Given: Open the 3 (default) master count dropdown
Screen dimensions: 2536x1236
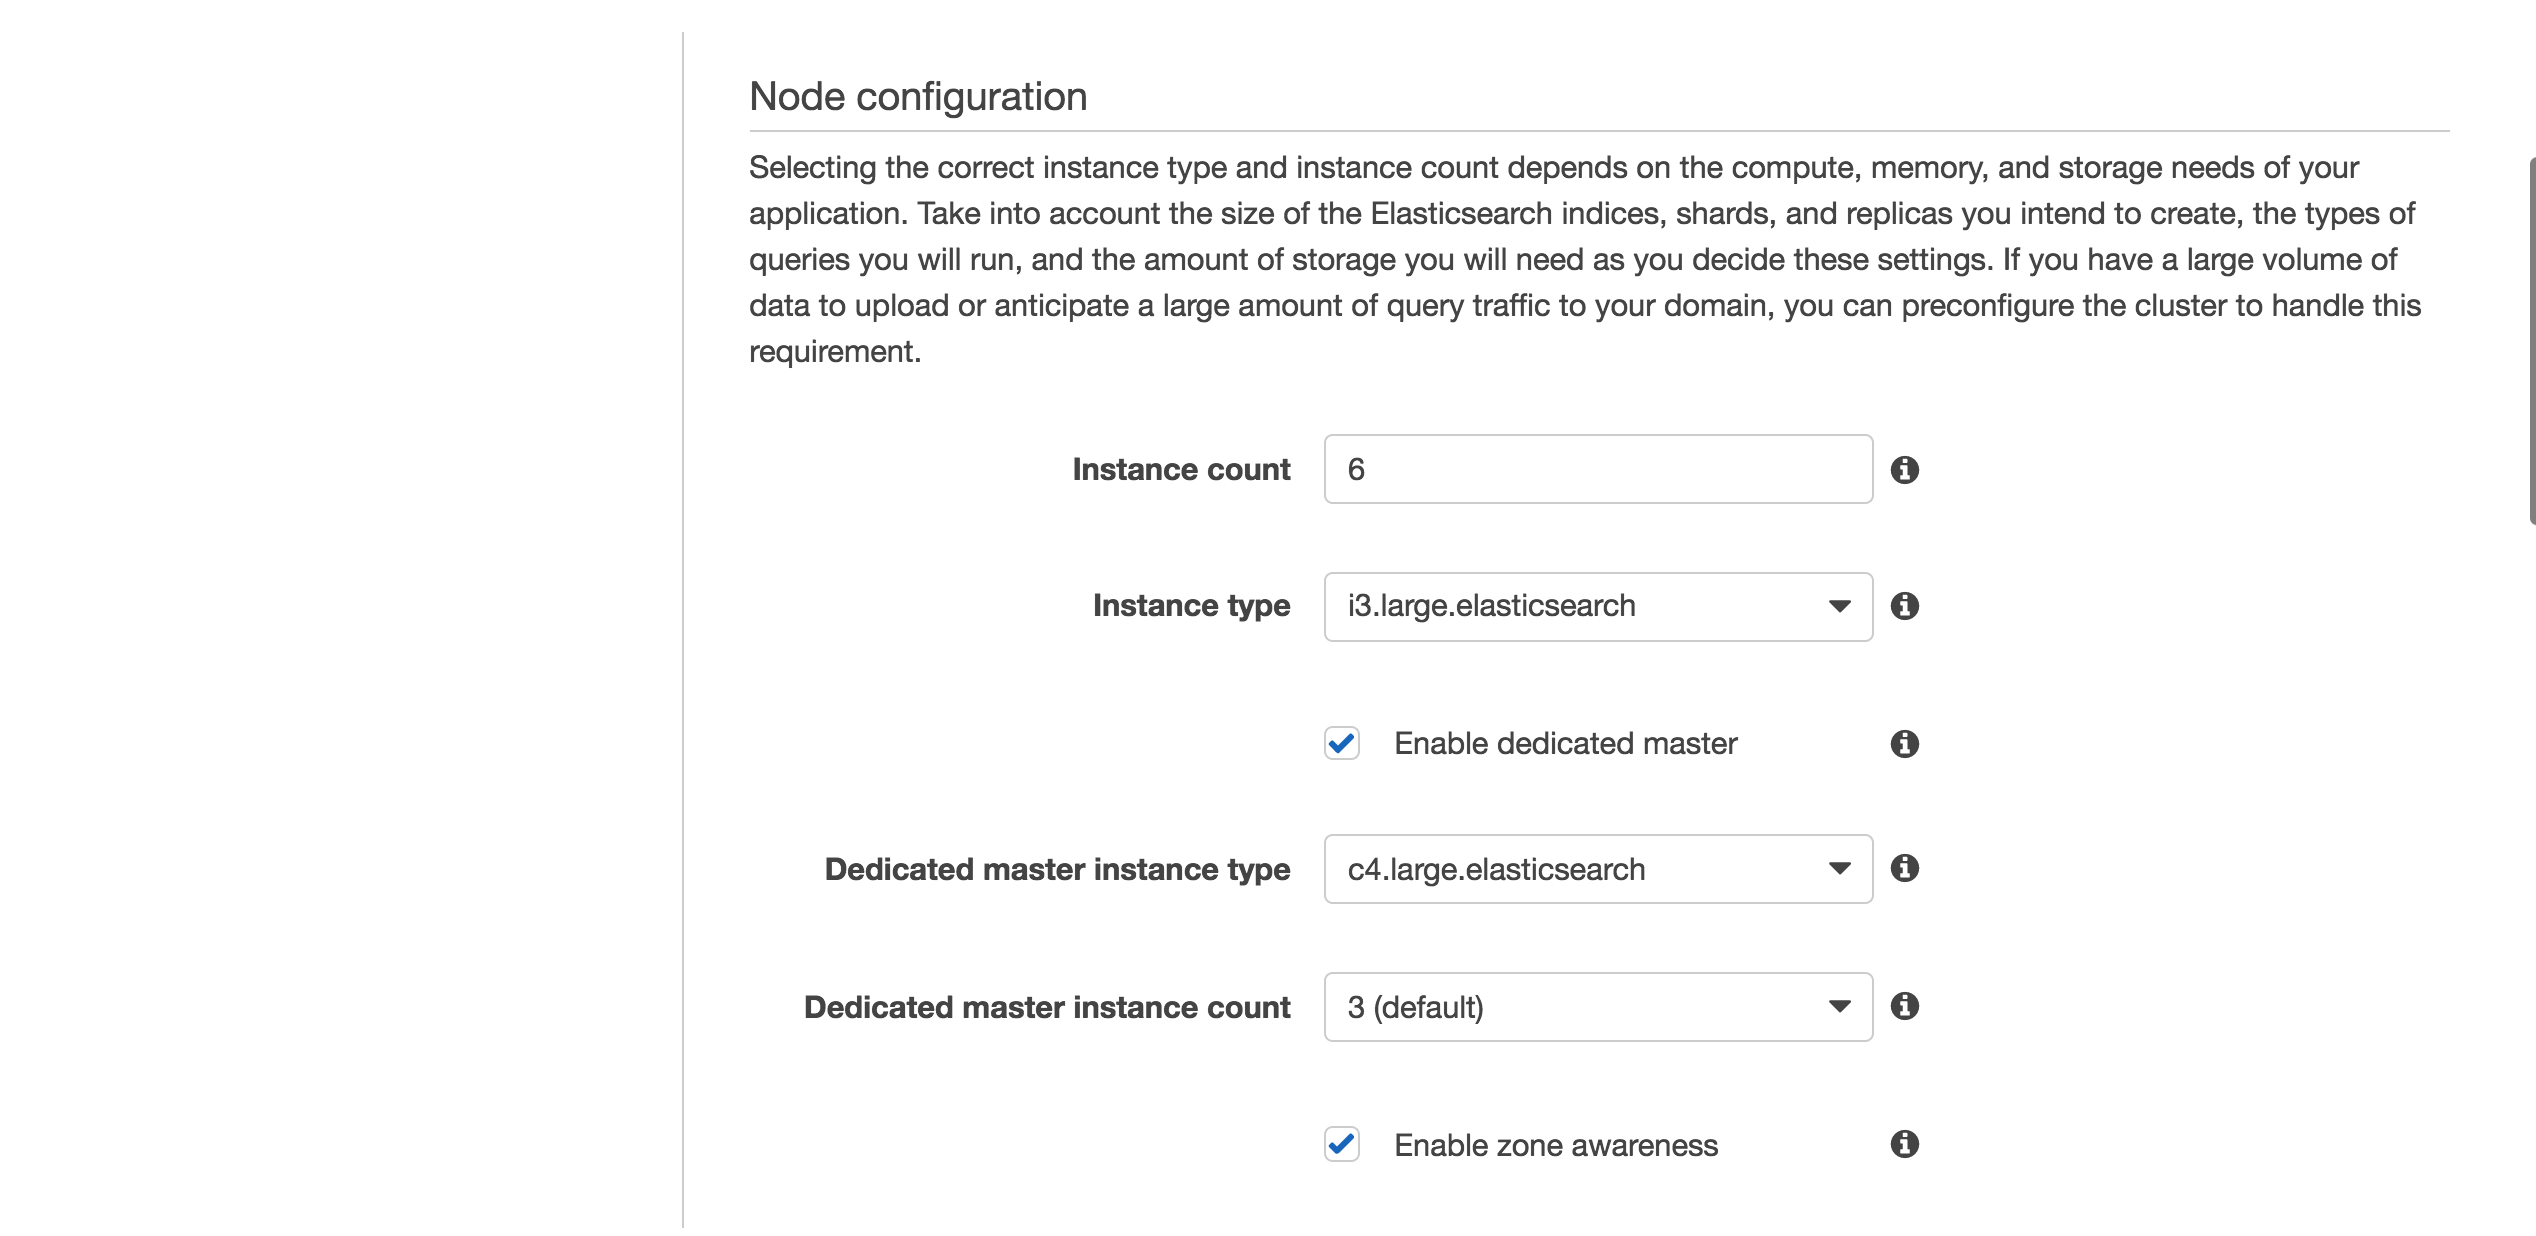Looking at the screenshot, I should coord(1597,1007).
